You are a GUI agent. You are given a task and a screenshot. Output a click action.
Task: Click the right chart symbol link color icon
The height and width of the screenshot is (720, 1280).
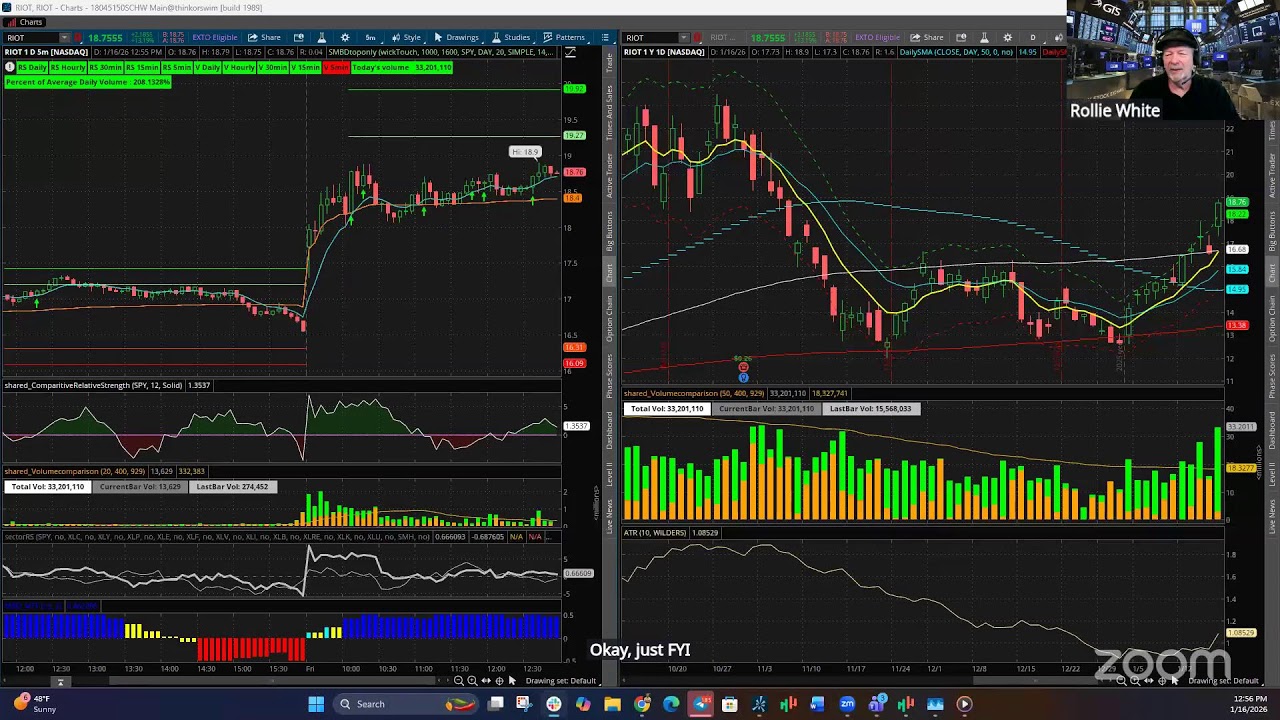coord(698,38)
